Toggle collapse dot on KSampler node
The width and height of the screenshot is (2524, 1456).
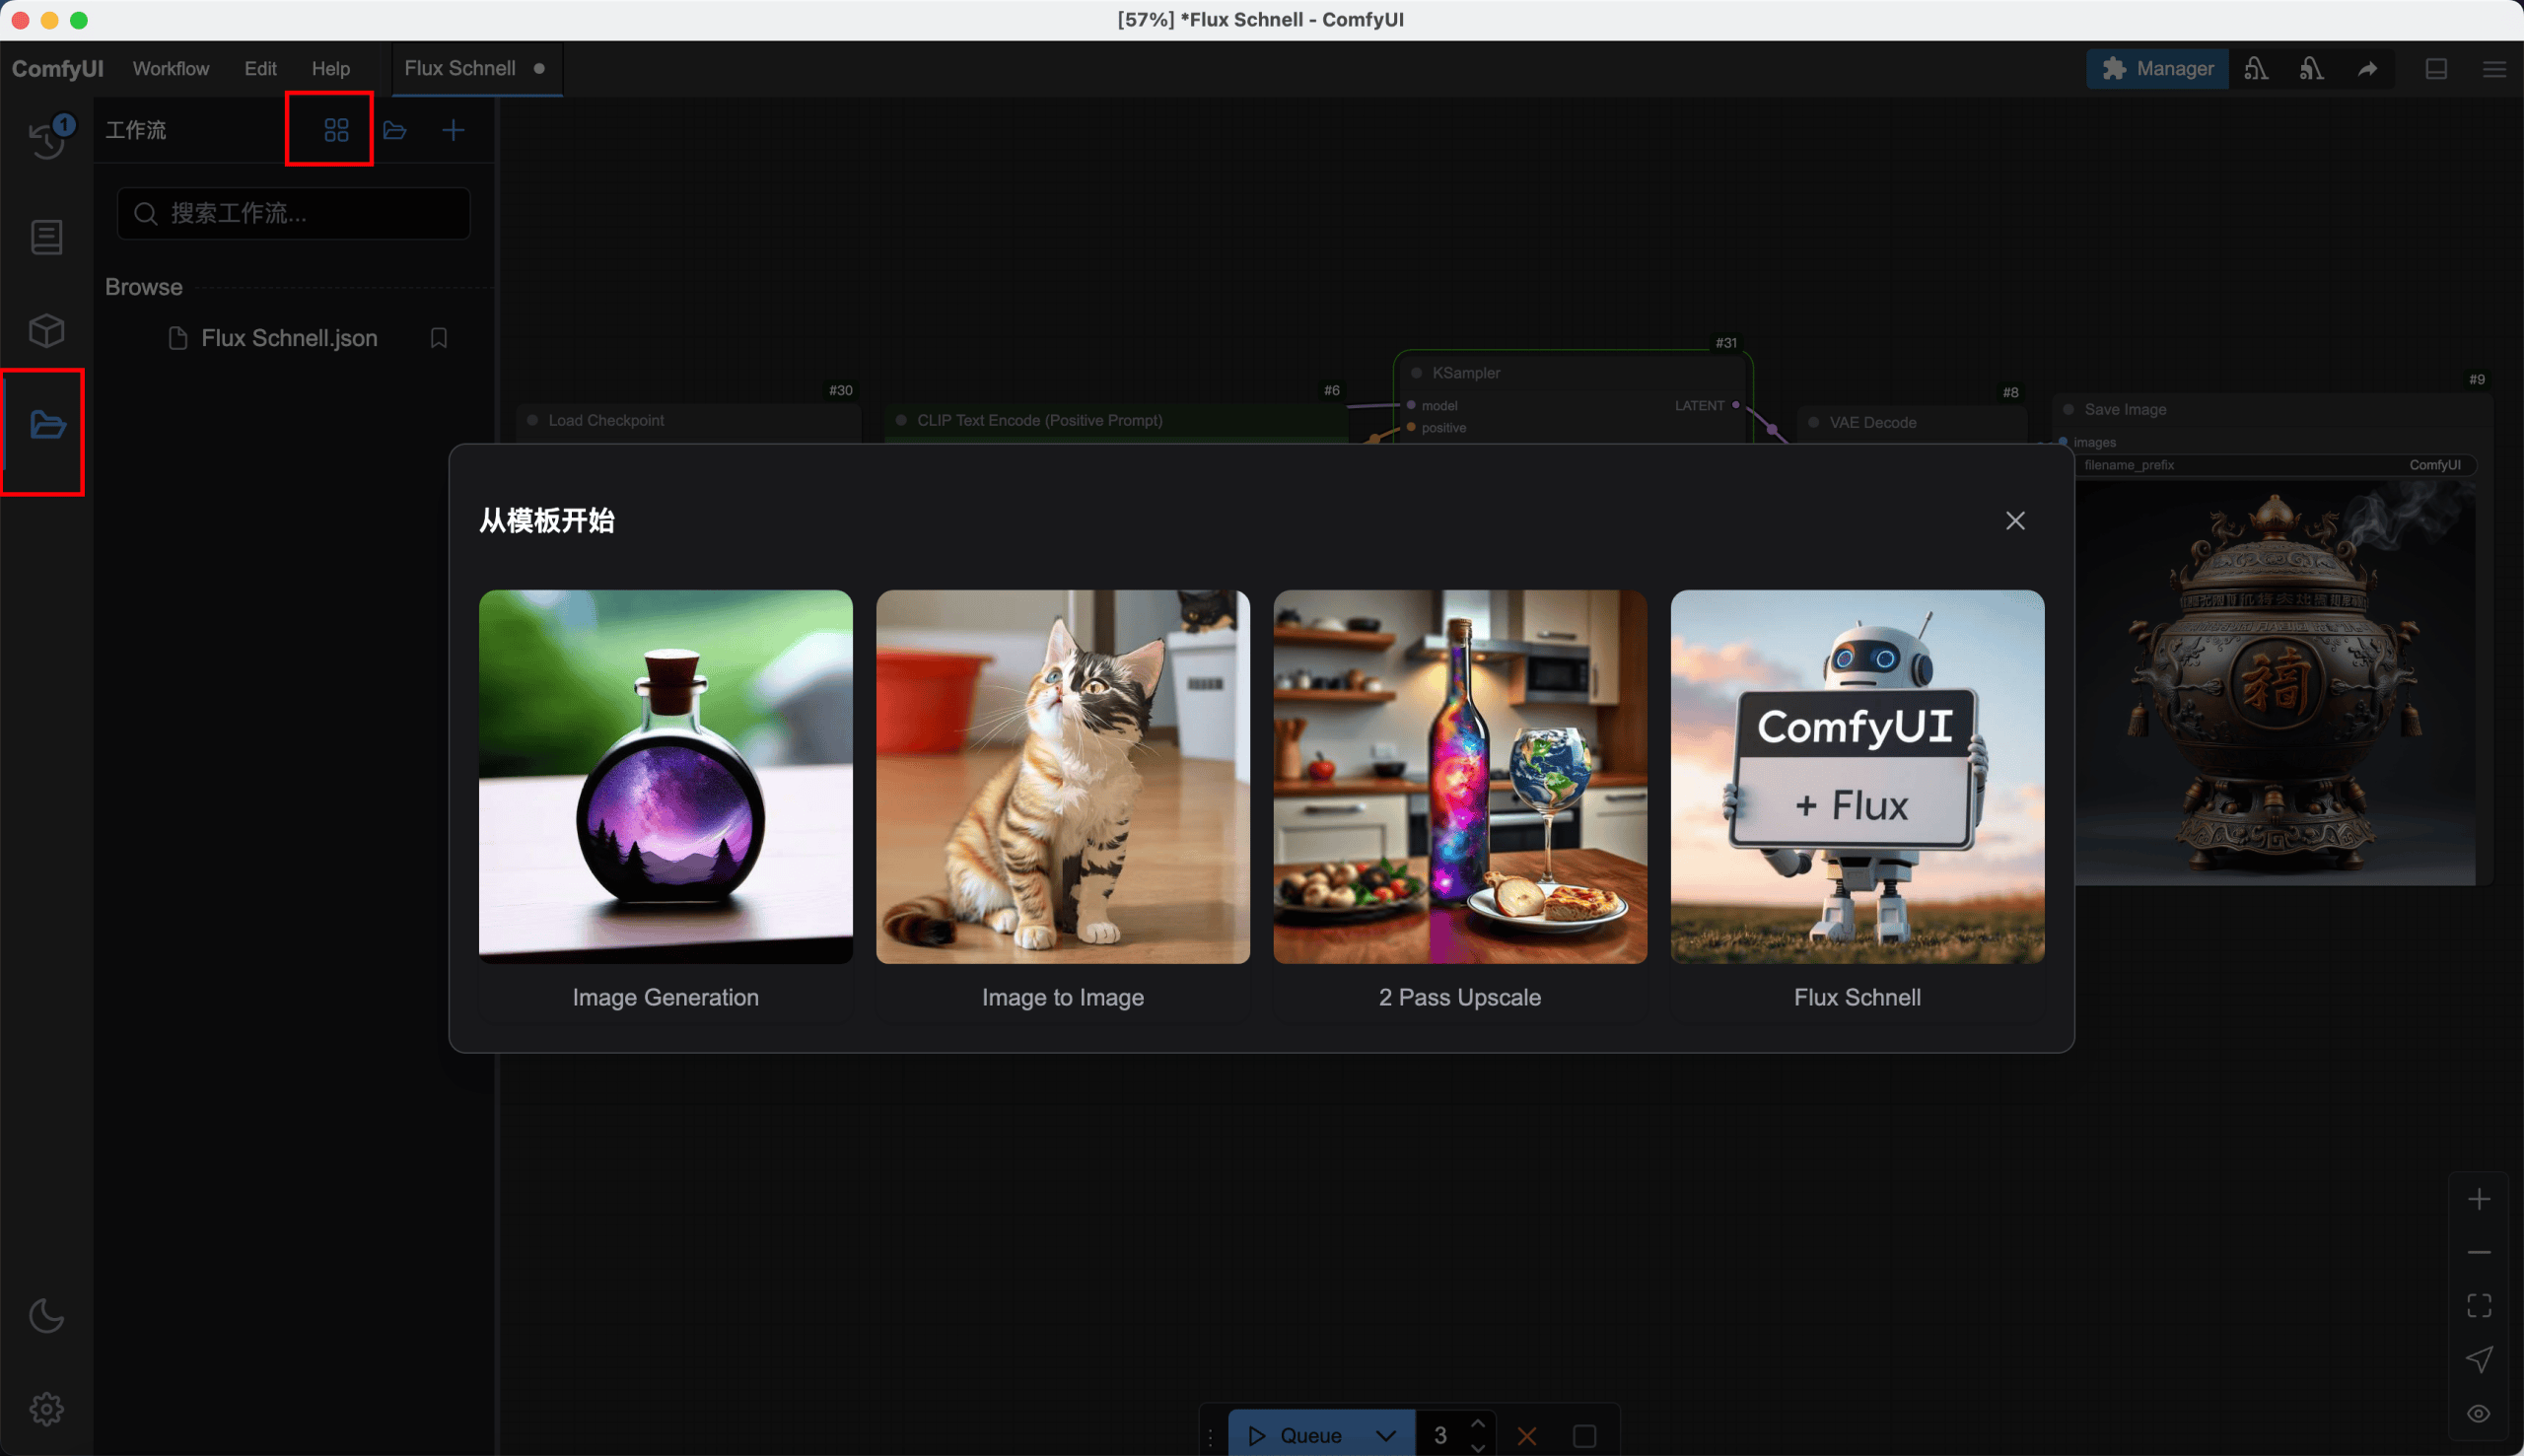(1416, 373)
